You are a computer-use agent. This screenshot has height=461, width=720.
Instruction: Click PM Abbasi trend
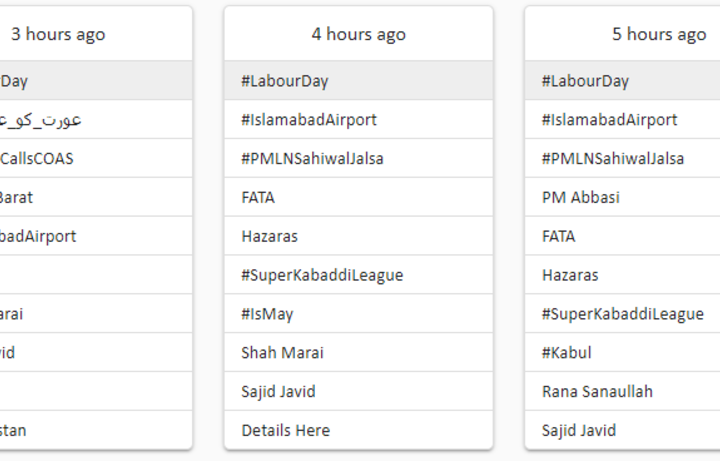pyautogui.click(x=623, y=197)
